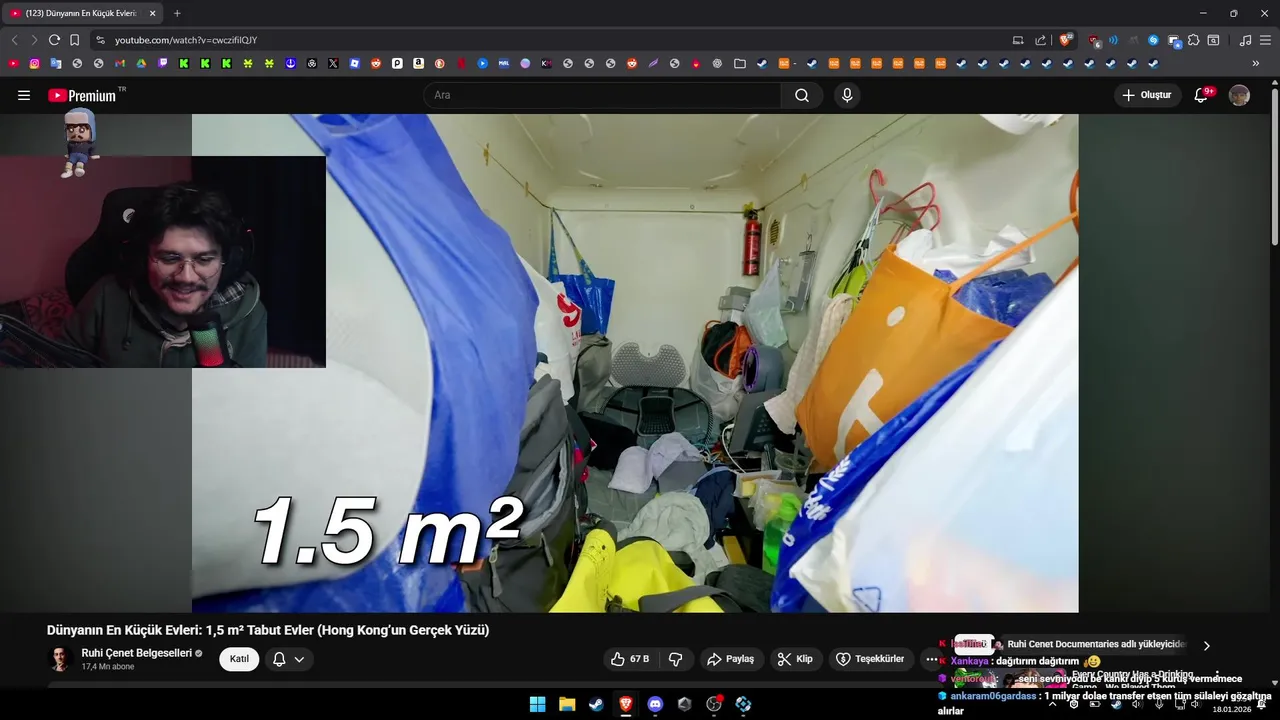Image resolution: width=1280 pixels, height=720 pixels.
Task: Open the account avatar menu
Action: 1239,95
